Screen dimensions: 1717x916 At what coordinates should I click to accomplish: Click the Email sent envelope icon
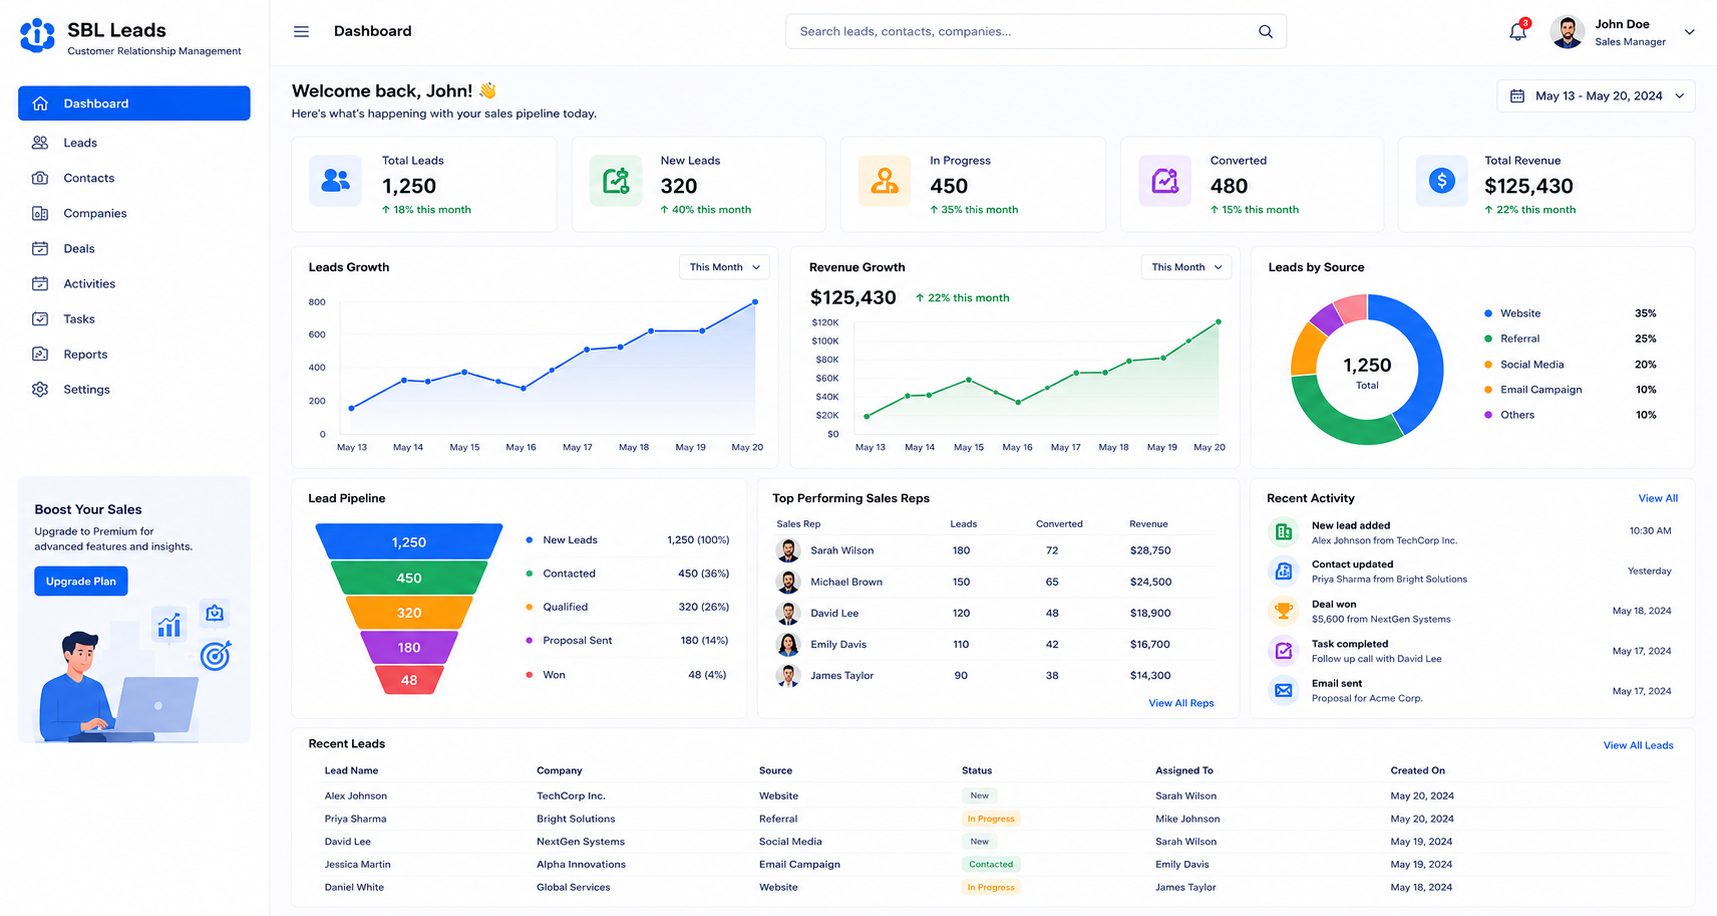1283,690
